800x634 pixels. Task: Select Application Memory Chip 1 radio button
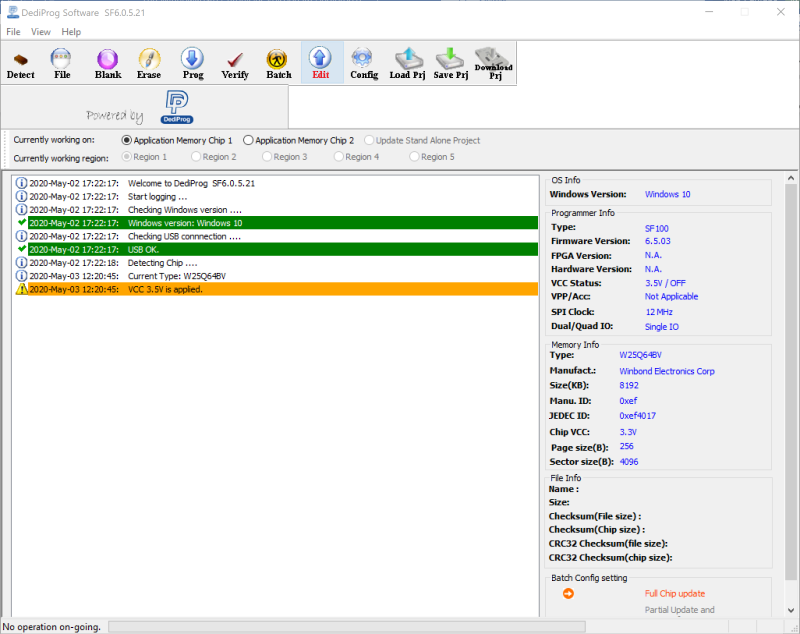coord(127,140)
